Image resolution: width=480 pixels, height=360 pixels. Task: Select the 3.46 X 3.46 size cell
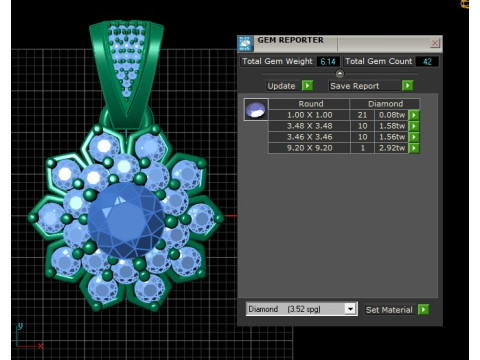[x=310, y=137]
